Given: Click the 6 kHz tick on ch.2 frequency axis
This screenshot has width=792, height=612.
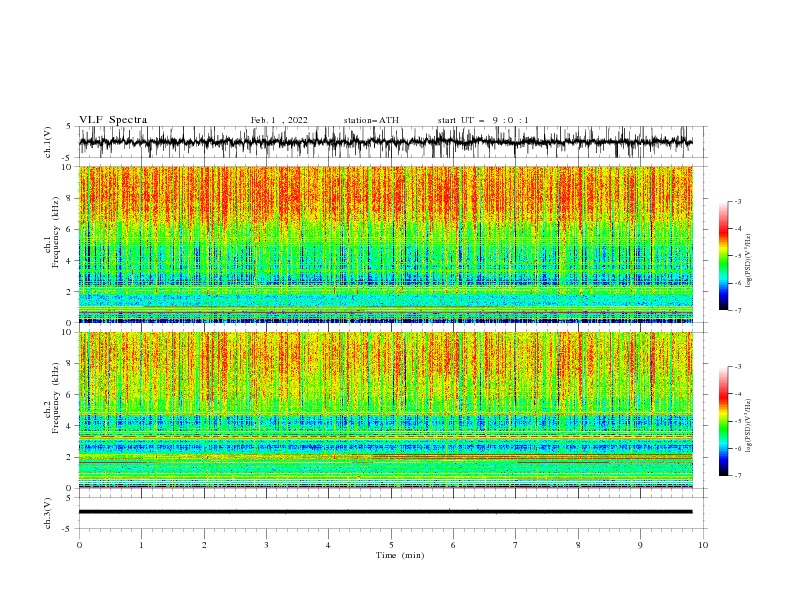Looking at the screenshot, I should pos(71,395).
